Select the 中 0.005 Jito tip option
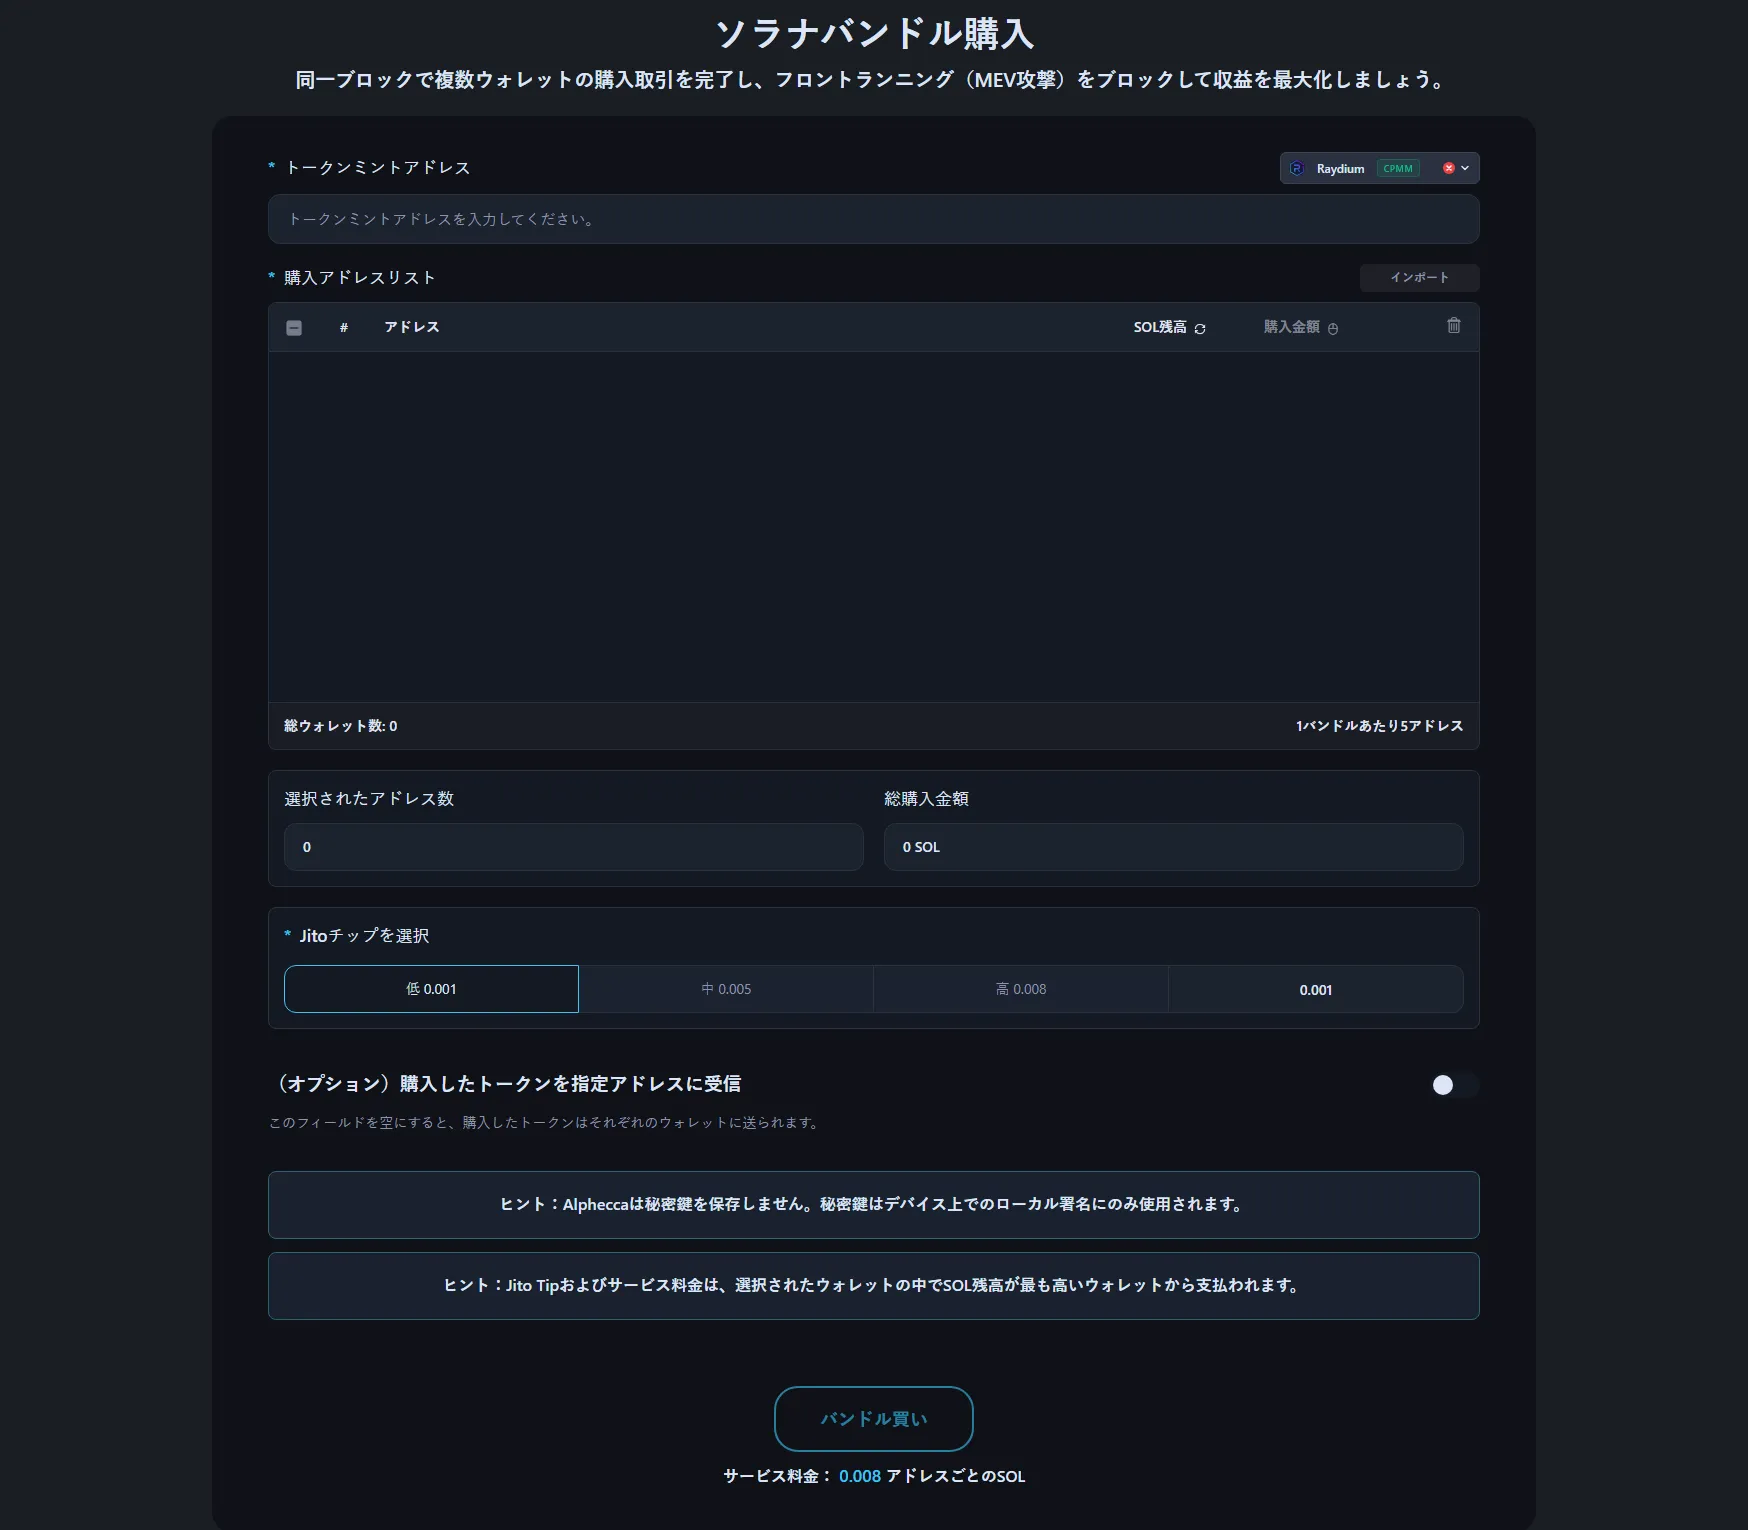 point(727,989)
